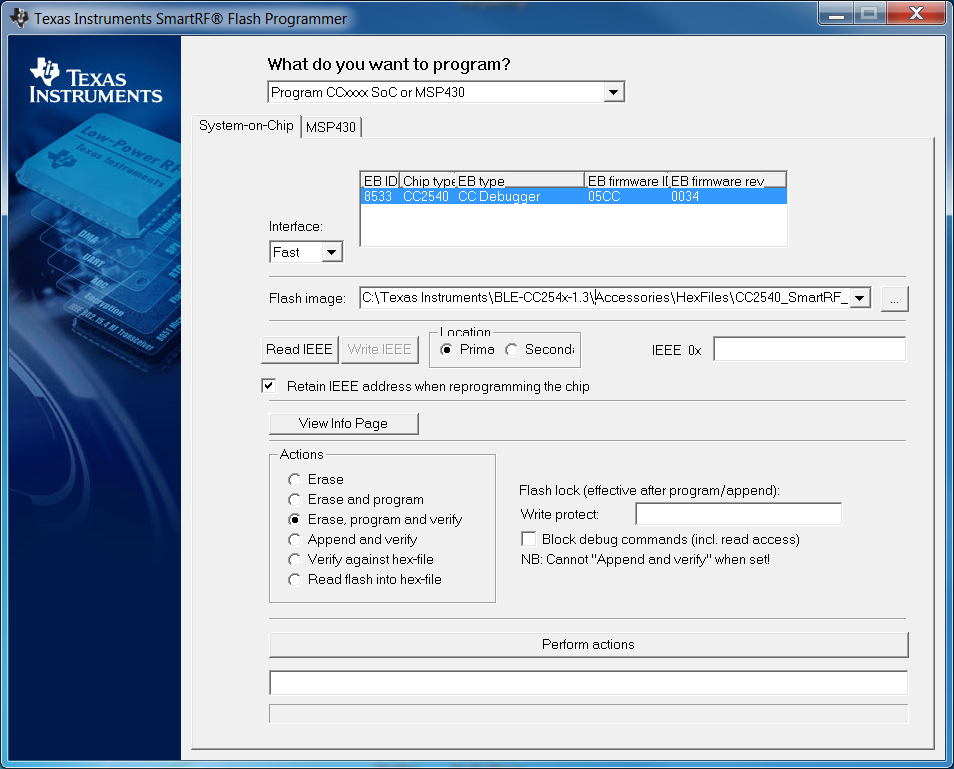
Task: Select Verify against hex-file action
Action: point(295,560)
